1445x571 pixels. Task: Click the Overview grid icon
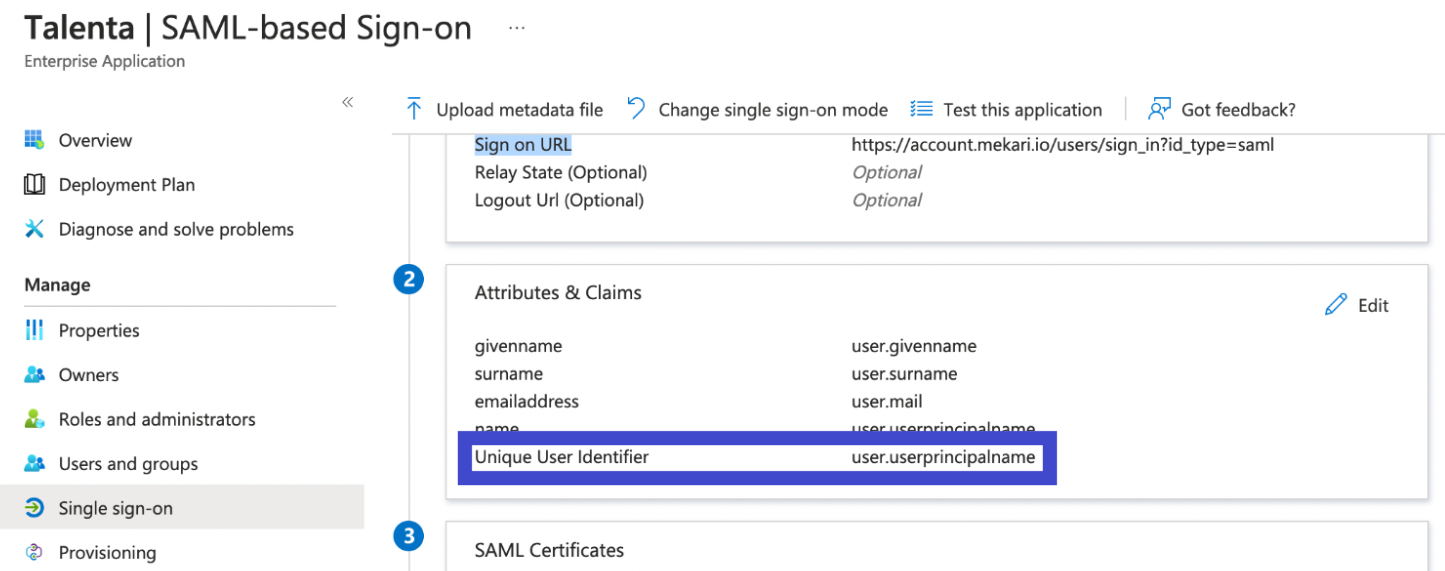coord(35,140)
